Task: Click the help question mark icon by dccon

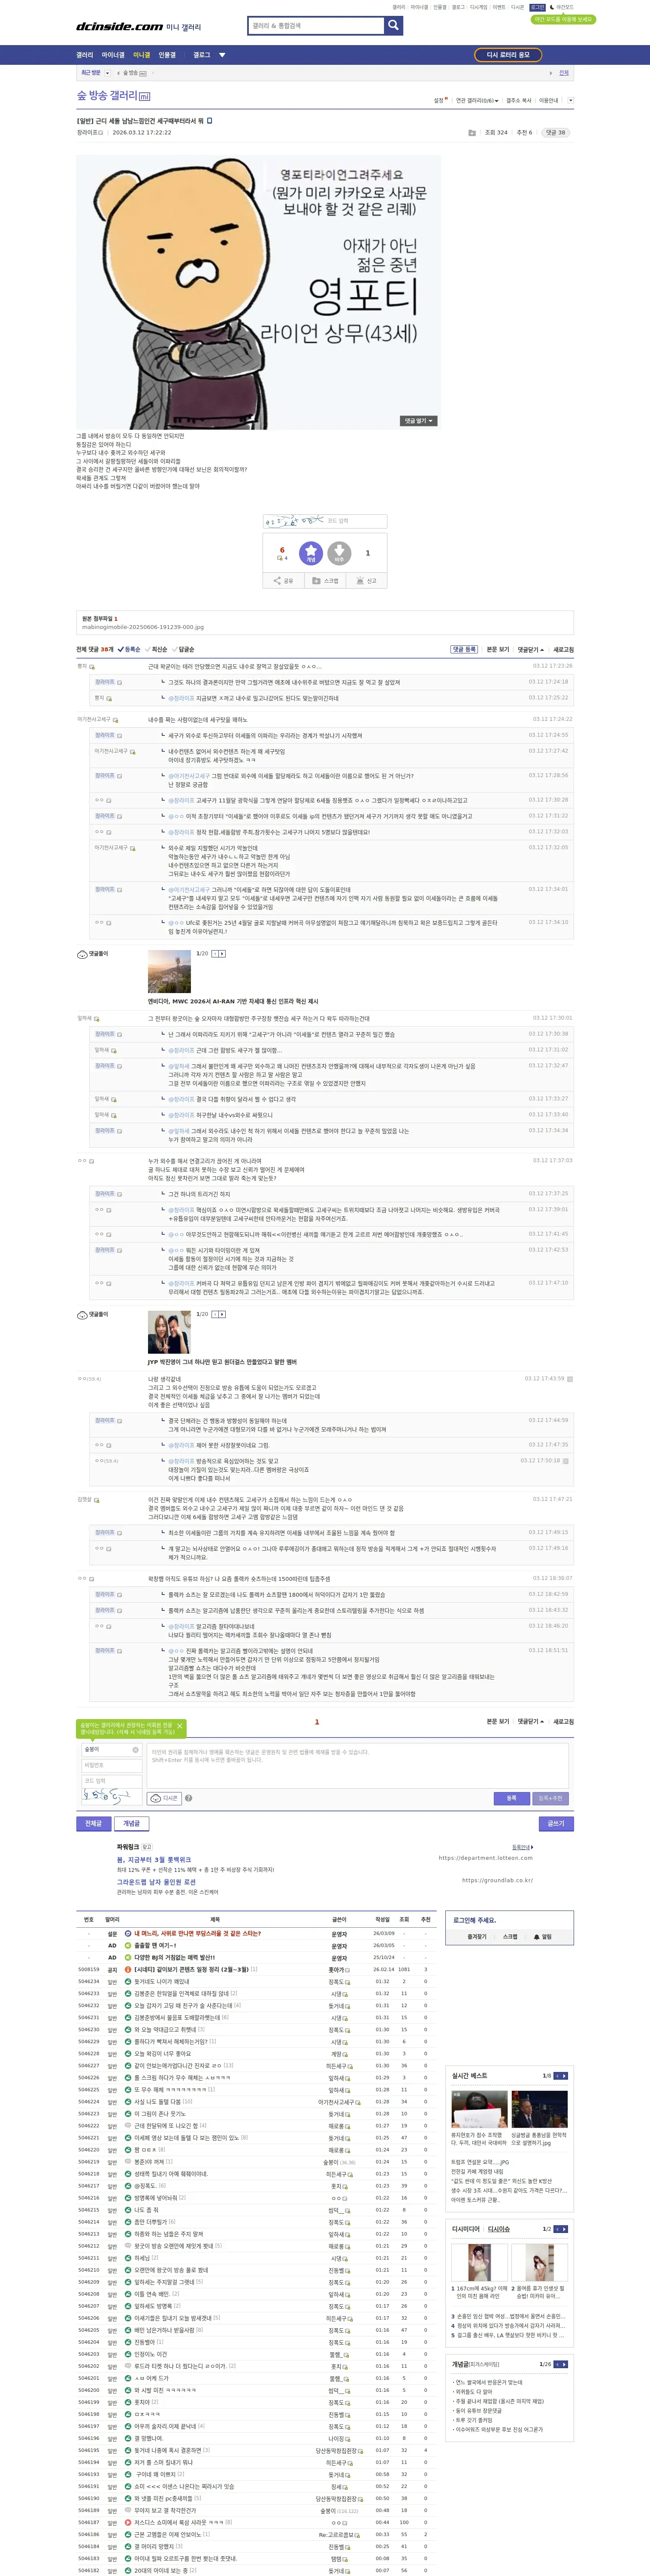Action: pyautogui.click(x=188, y=1798)
